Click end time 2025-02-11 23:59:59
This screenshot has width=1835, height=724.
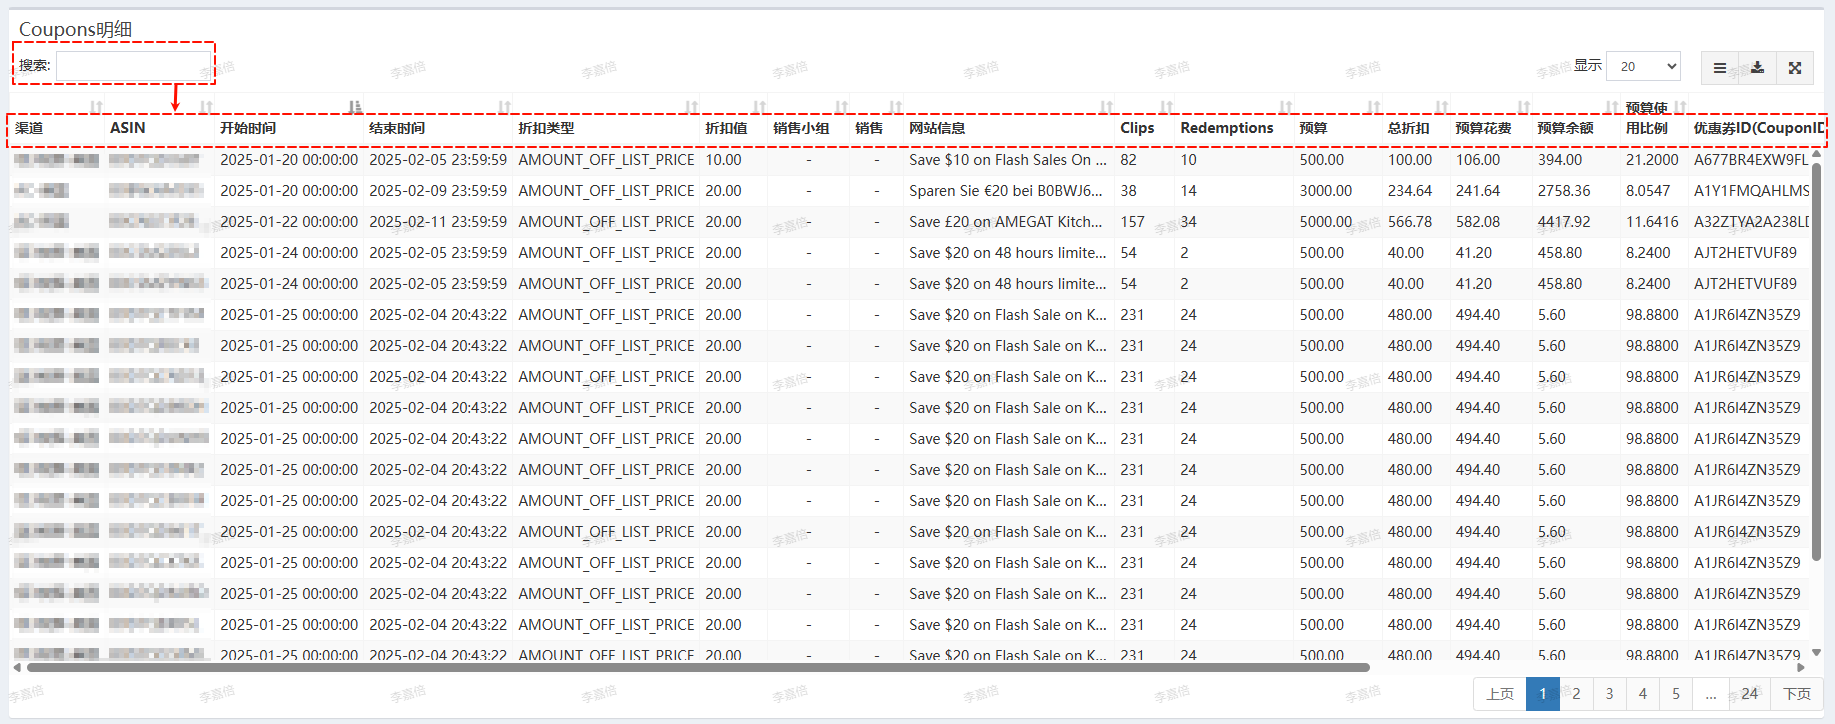[438, 222]
